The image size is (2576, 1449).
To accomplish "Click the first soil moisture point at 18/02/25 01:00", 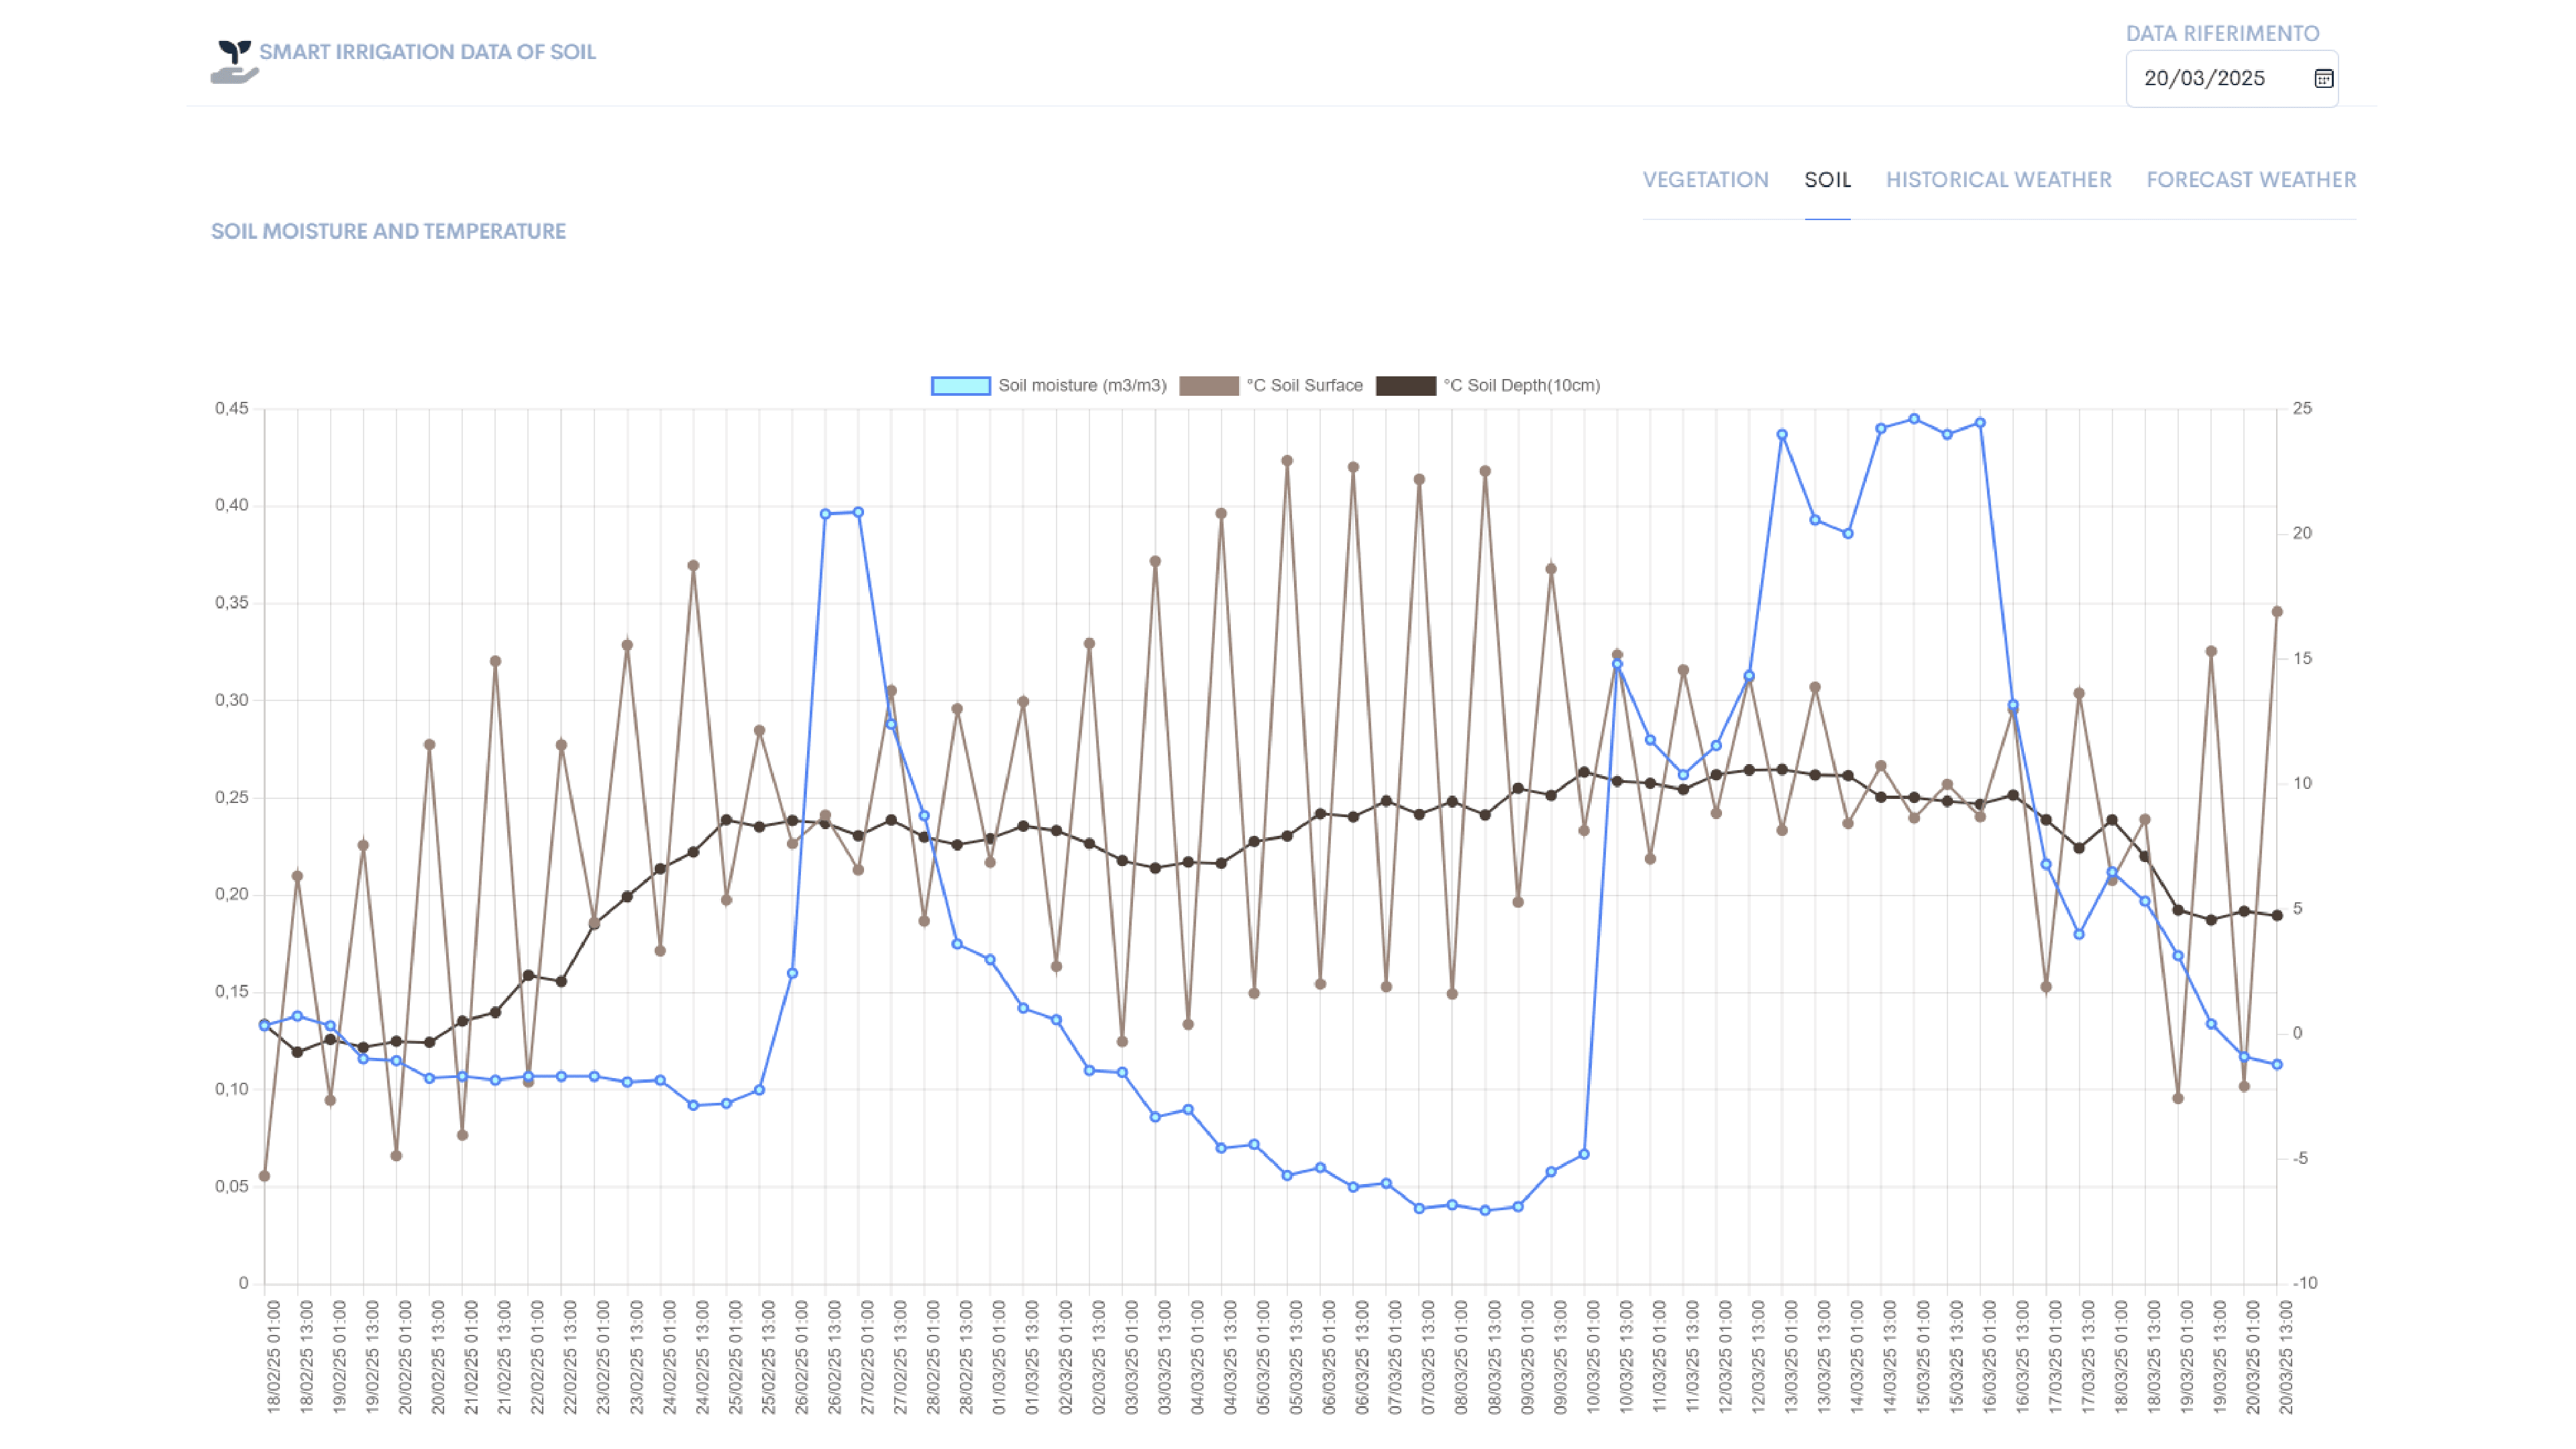I will [x=264, y=1026].
